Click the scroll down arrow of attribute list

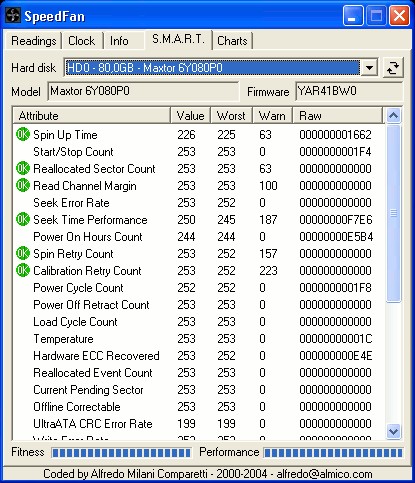click(393, 432)
